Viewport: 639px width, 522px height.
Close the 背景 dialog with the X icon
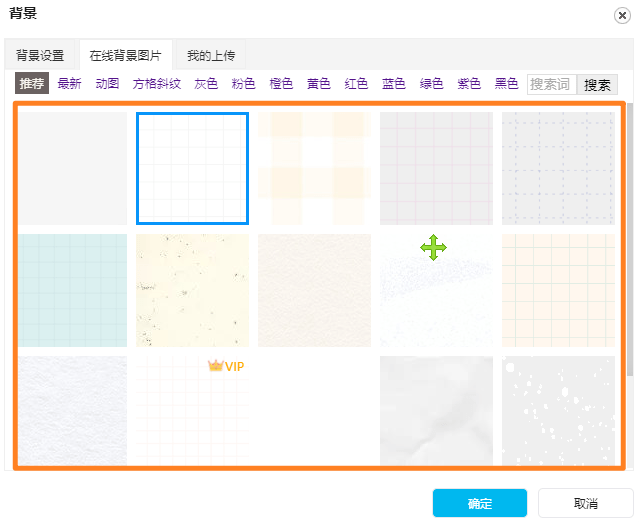point(622,16)
